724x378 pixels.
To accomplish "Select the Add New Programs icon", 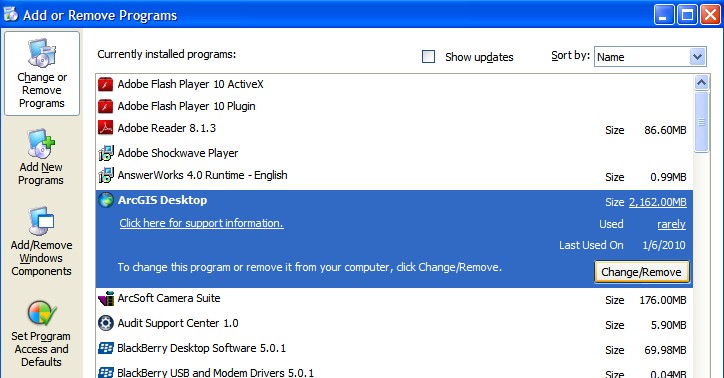I will (x=41, y=144).
